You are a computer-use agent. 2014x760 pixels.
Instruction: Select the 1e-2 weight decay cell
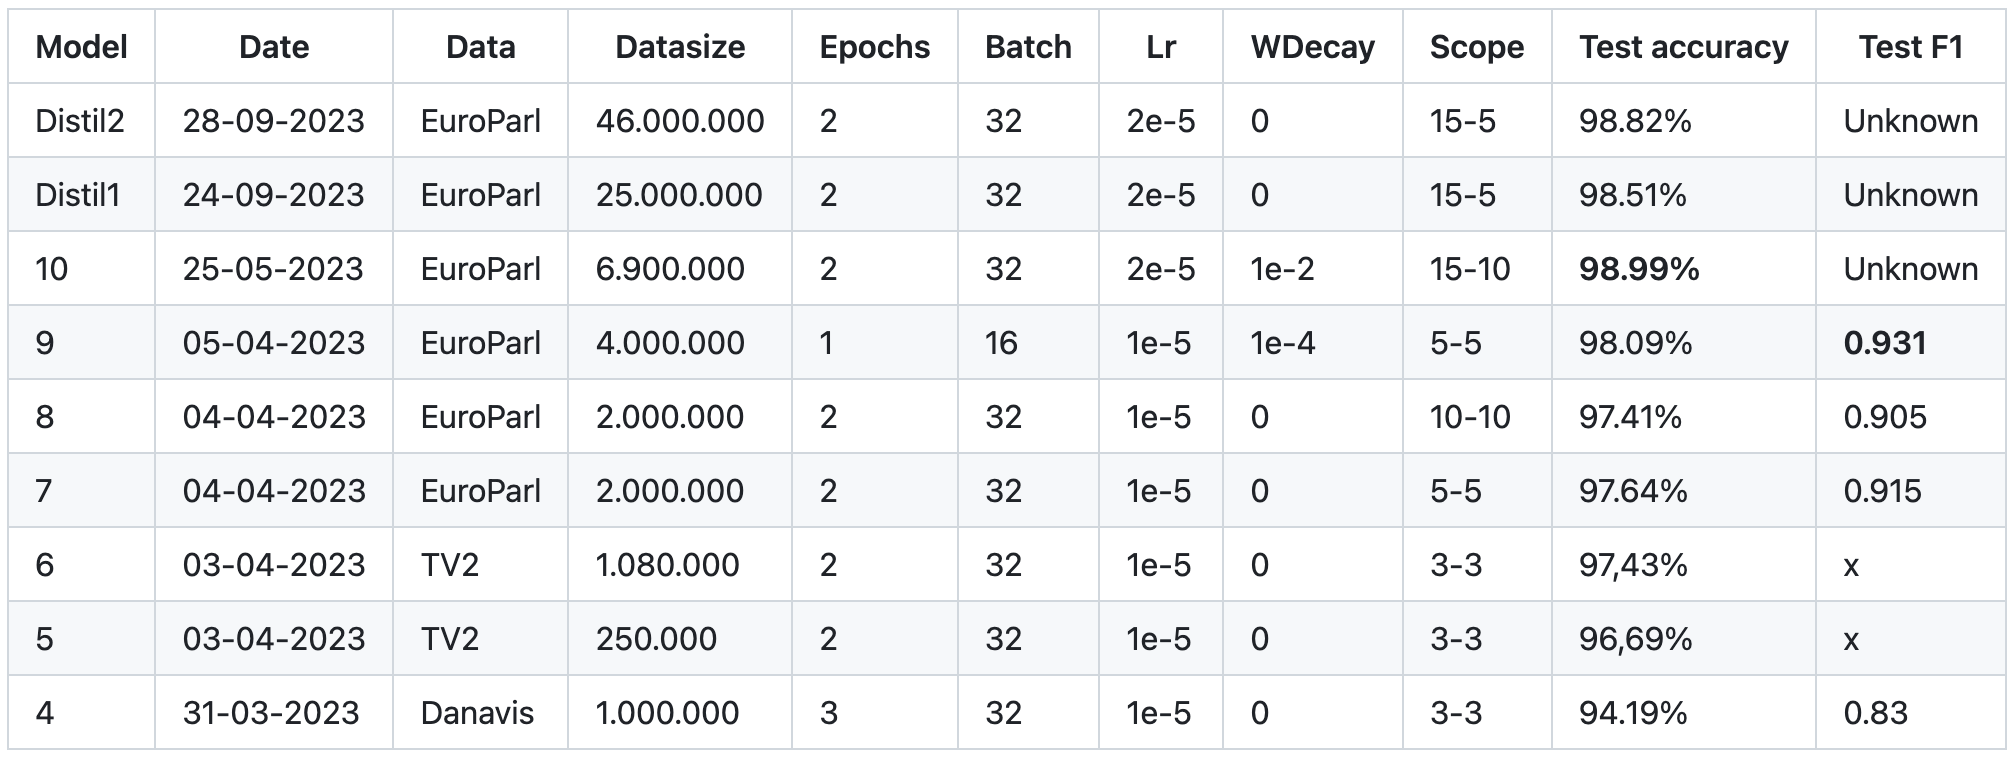click(x=1282, y=269)
